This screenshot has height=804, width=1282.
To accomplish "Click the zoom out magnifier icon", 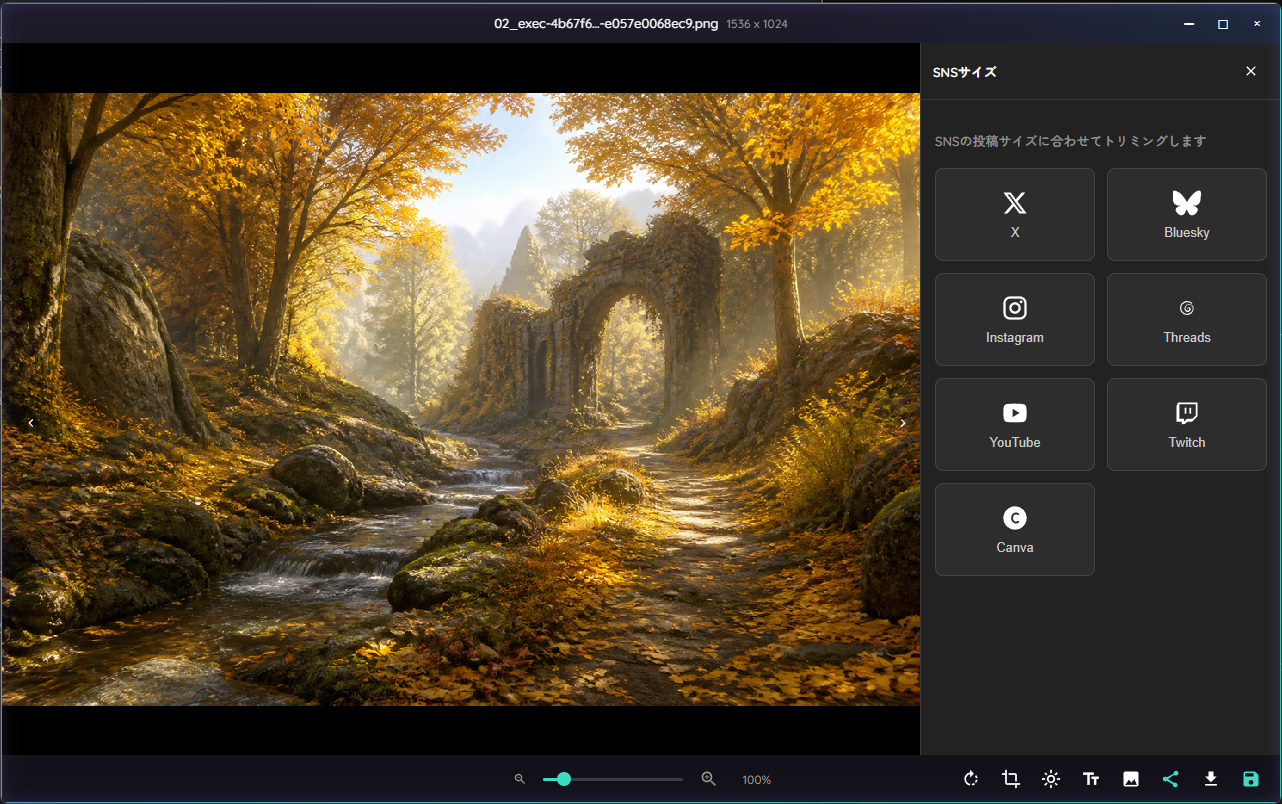I will pos(519,779).
